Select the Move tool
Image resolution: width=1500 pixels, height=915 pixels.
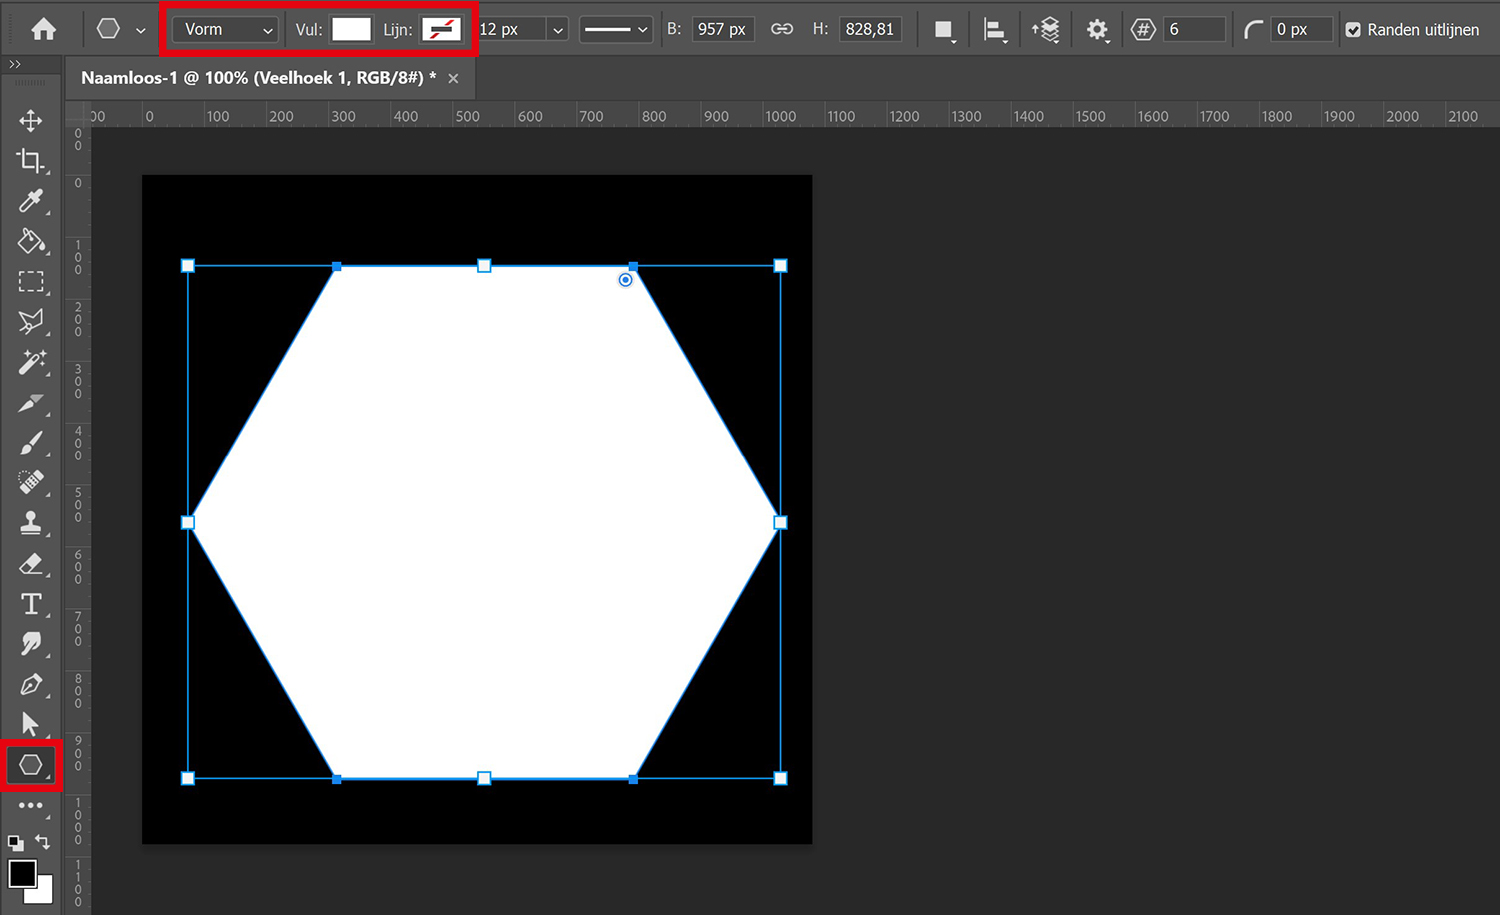click(x=31, y=121)
